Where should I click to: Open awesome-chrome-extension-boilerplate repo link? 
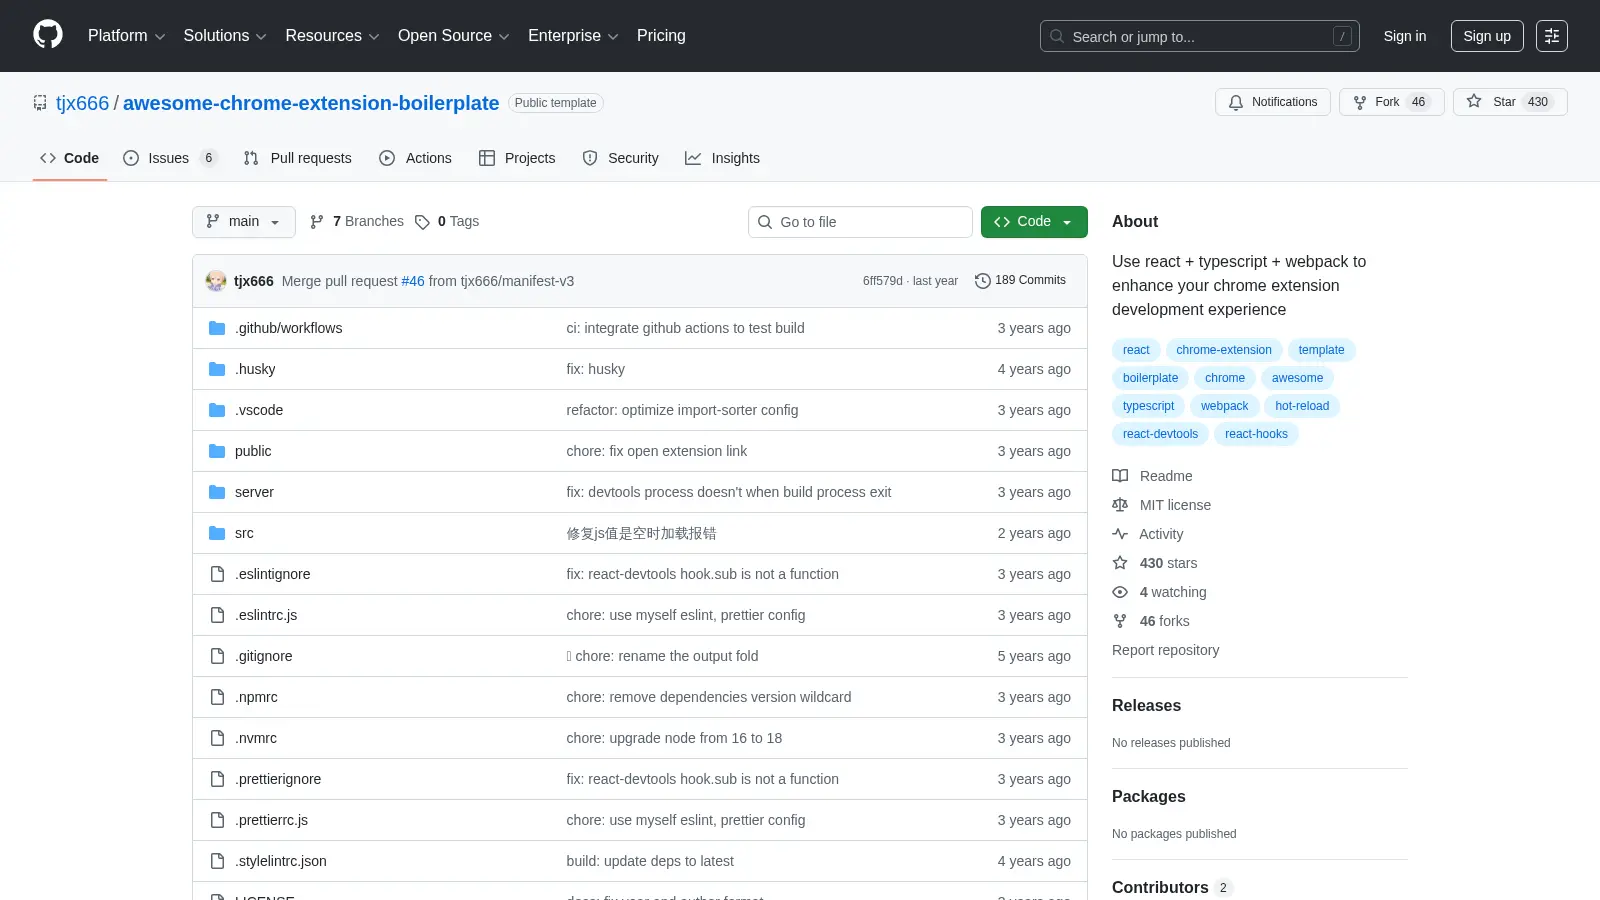tap(311, 103)
